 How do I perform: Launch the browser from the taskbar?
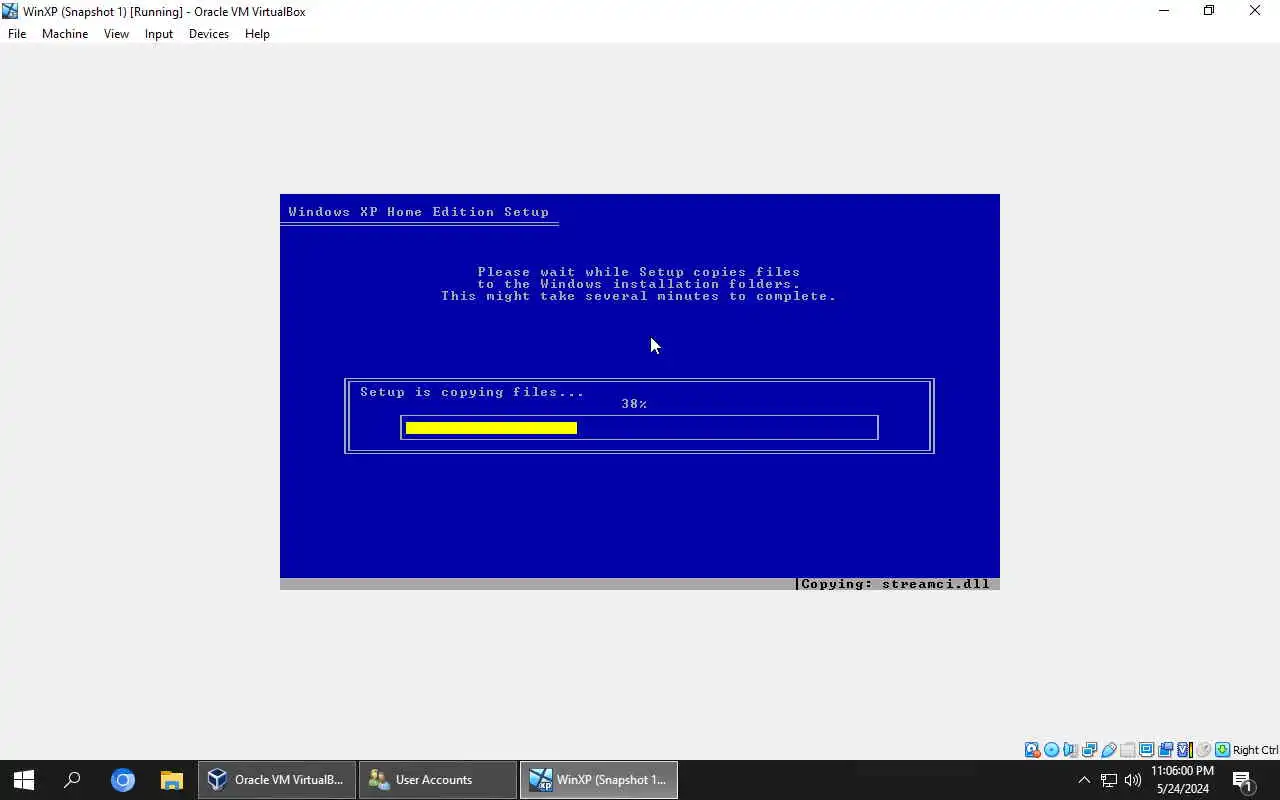tap(122, 780)
